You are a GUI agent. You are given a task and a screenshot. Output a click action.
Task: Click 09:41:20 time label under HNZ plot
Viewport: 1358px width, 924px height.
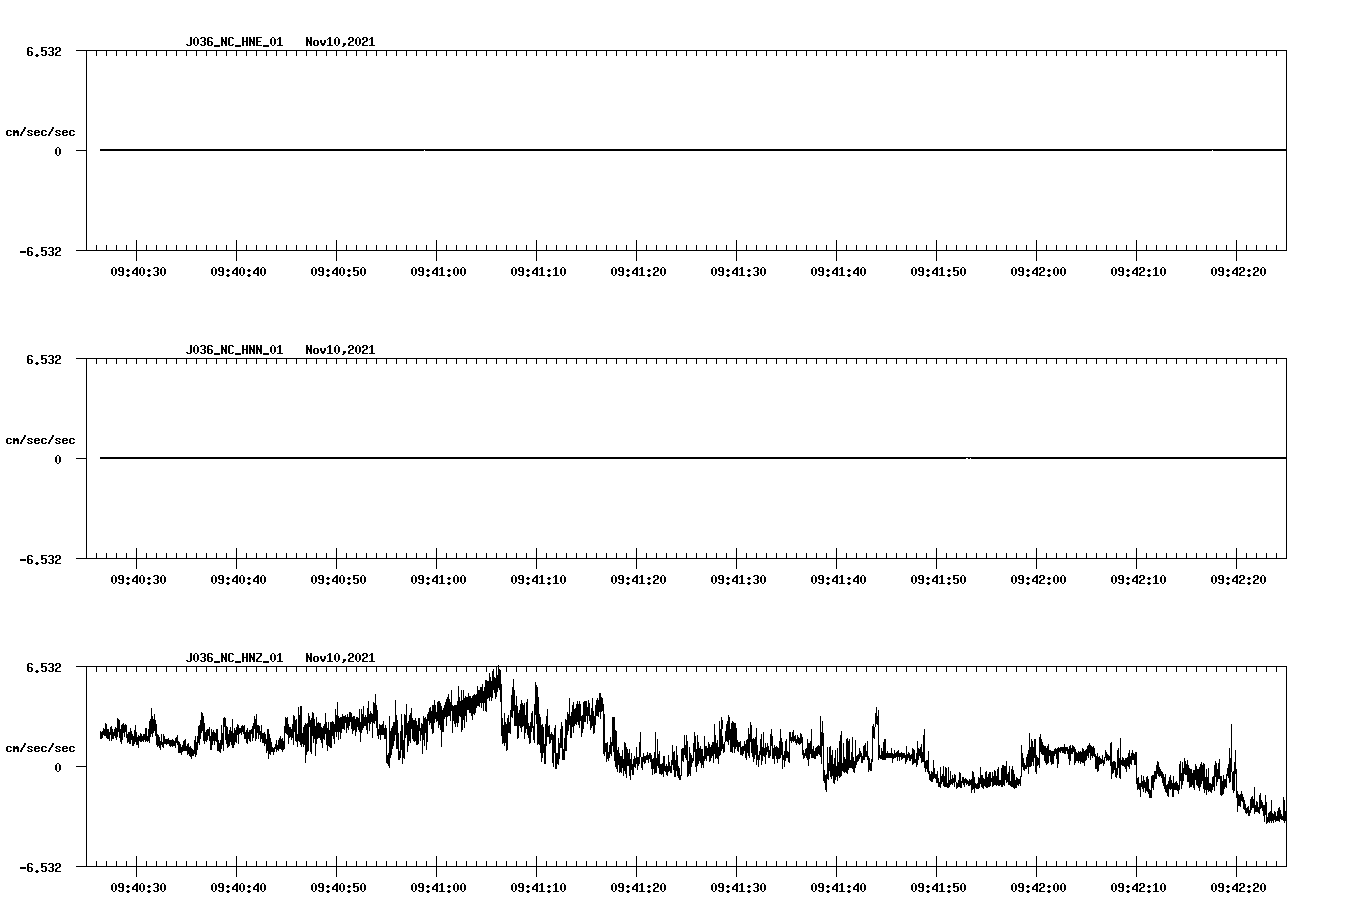tap(638, 888)
